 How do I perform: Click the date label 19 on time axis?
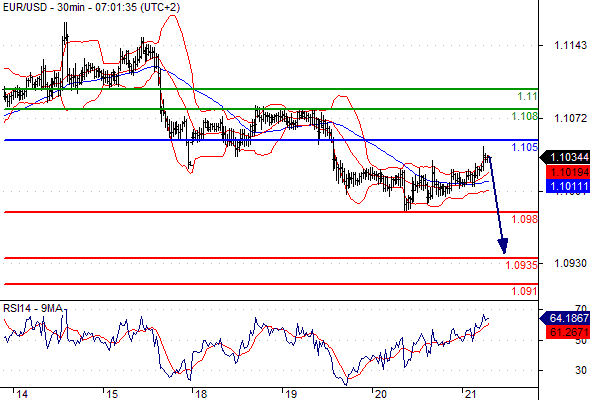tap(291, 394)
